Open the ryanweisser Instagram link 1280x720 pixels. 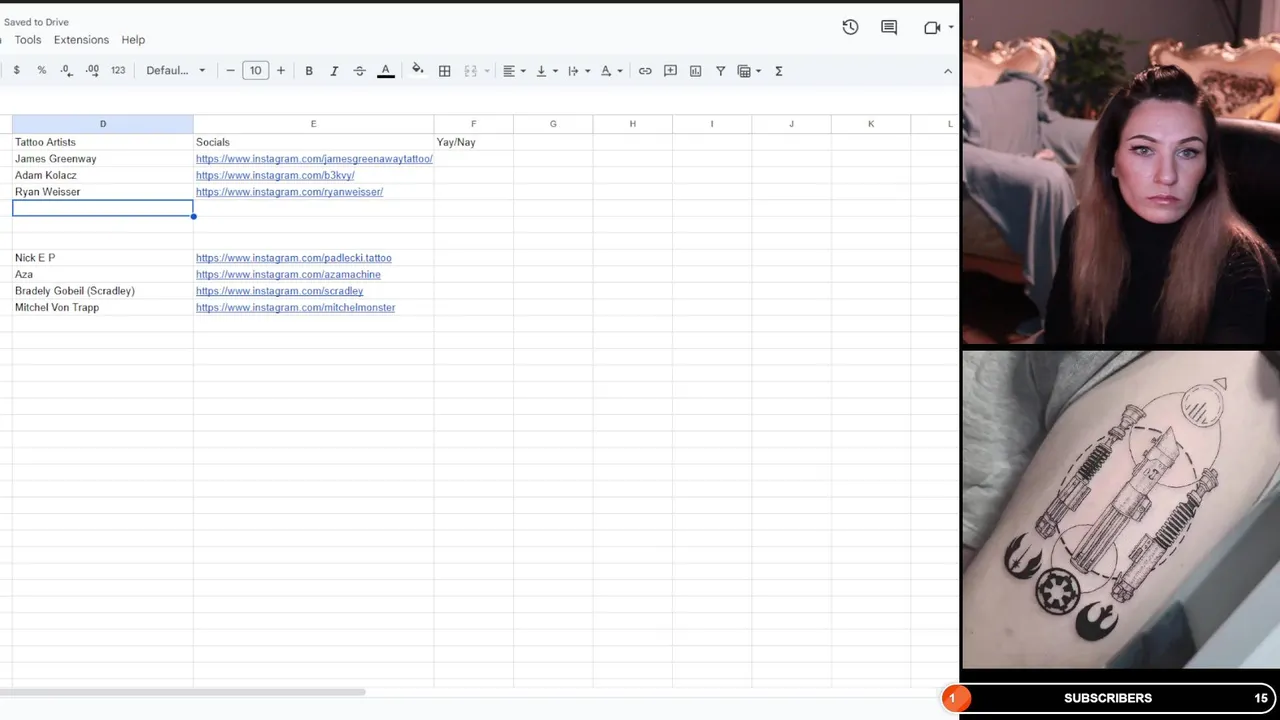(289, 192)
